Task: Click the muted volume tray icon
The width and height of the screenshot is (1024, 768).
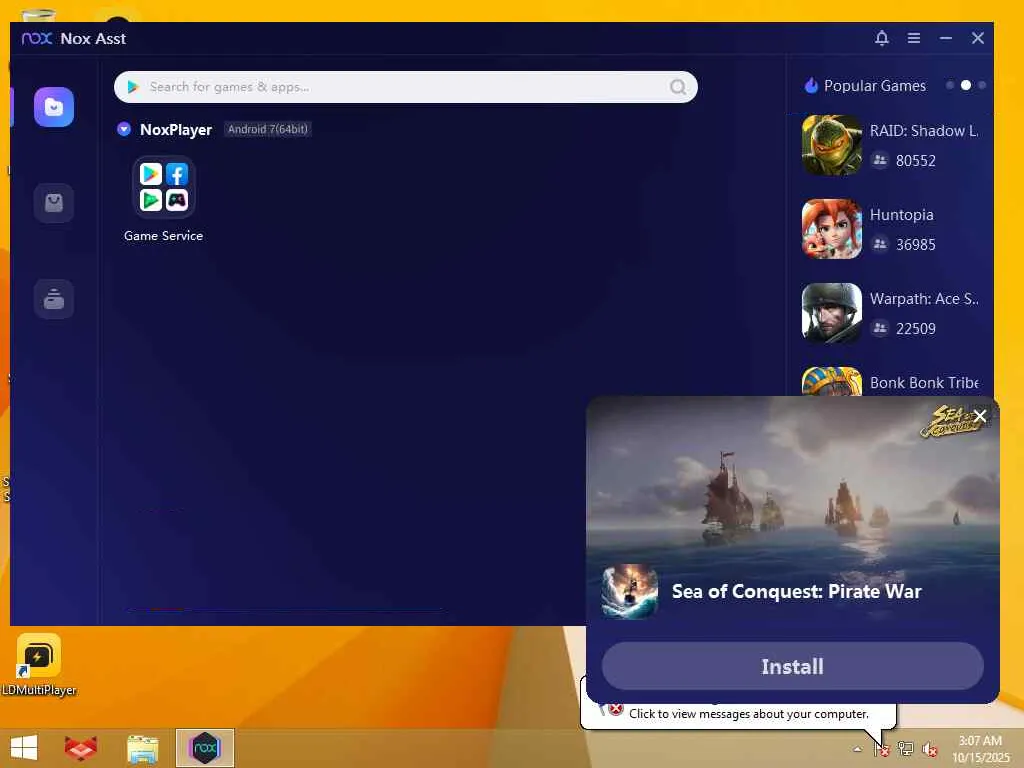Action: [x=930, y=749]
